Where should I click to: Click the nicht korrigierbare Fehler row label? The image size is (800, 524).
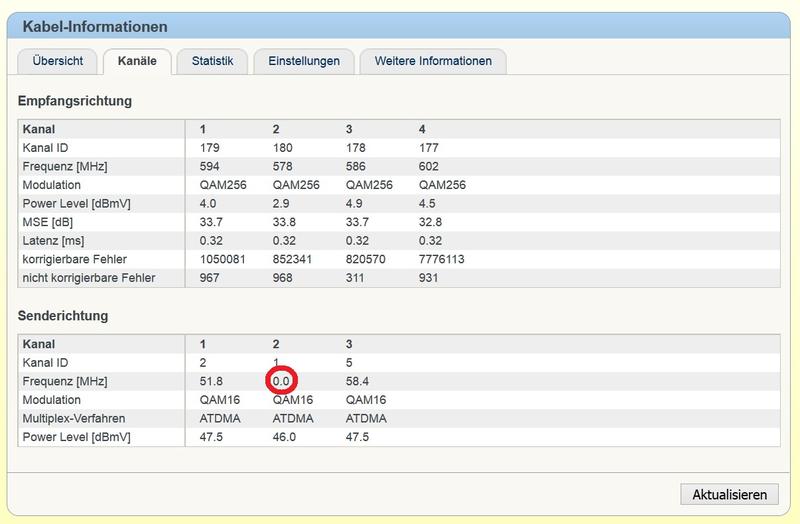coord(89,277)
